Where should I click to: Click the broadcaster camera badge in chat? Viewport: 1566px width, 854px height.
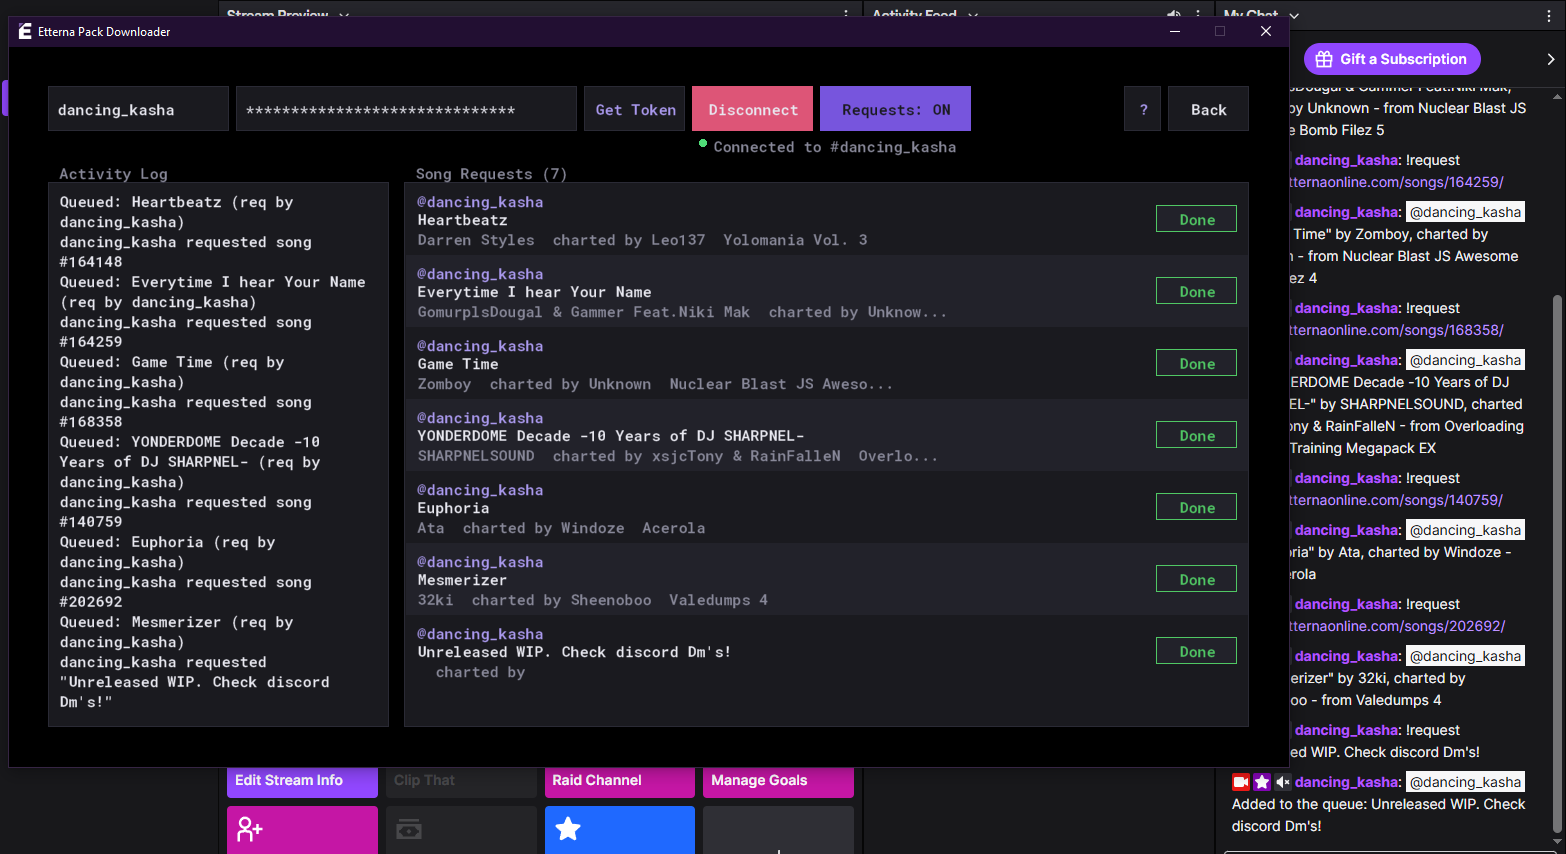click(x=1241, y=782)
